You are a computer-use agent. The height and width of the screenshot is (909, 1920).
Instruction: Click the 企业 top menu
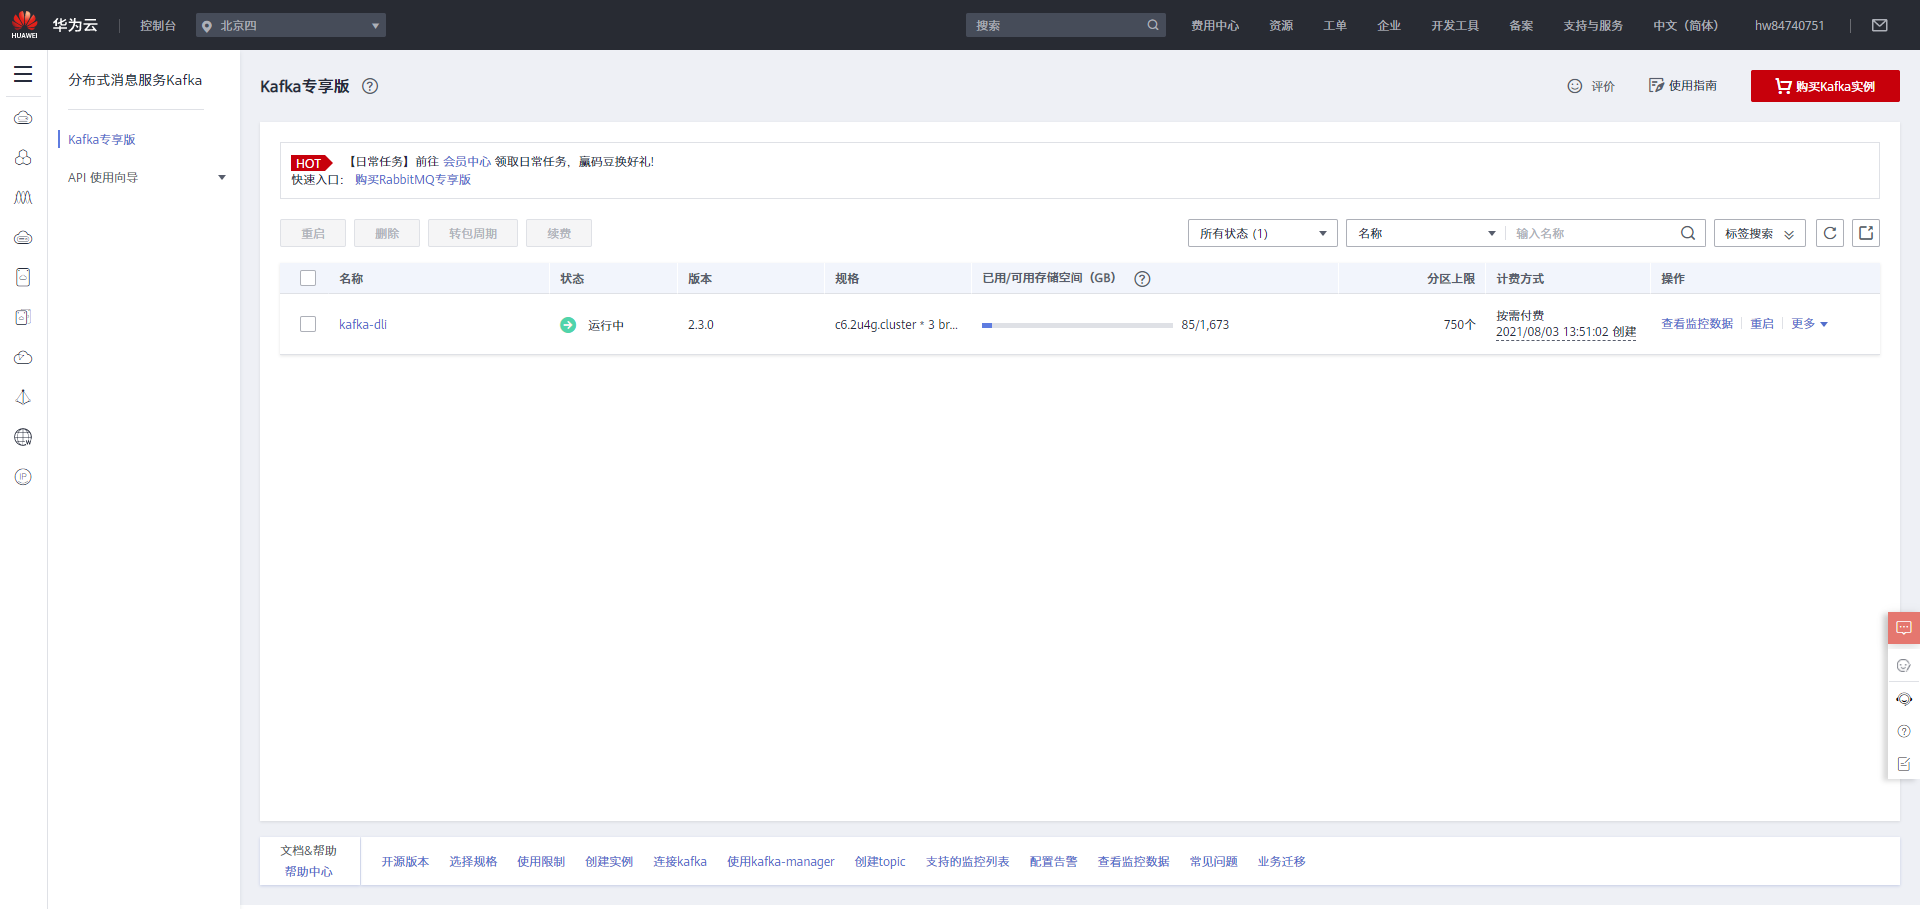tap(1389, 25)
